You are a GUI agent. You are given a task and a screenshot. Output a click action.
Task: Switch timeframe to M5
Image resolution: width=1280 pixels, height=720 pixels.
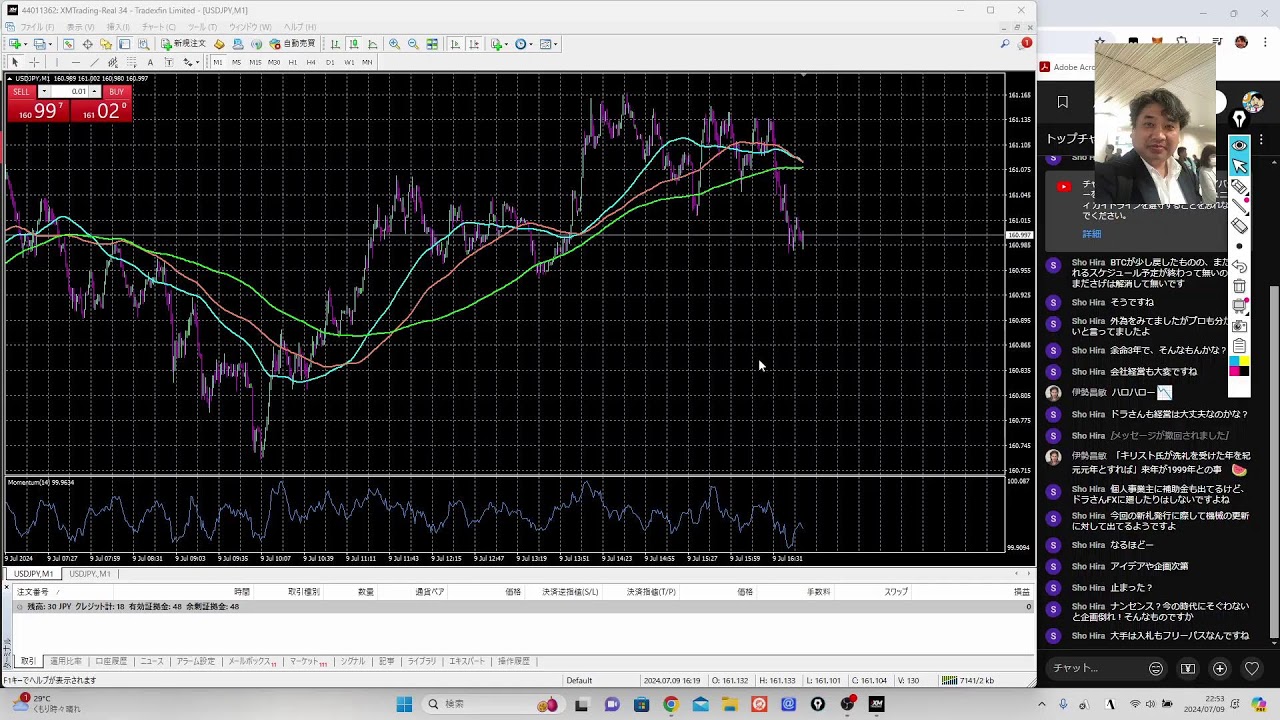pos(237,62)
